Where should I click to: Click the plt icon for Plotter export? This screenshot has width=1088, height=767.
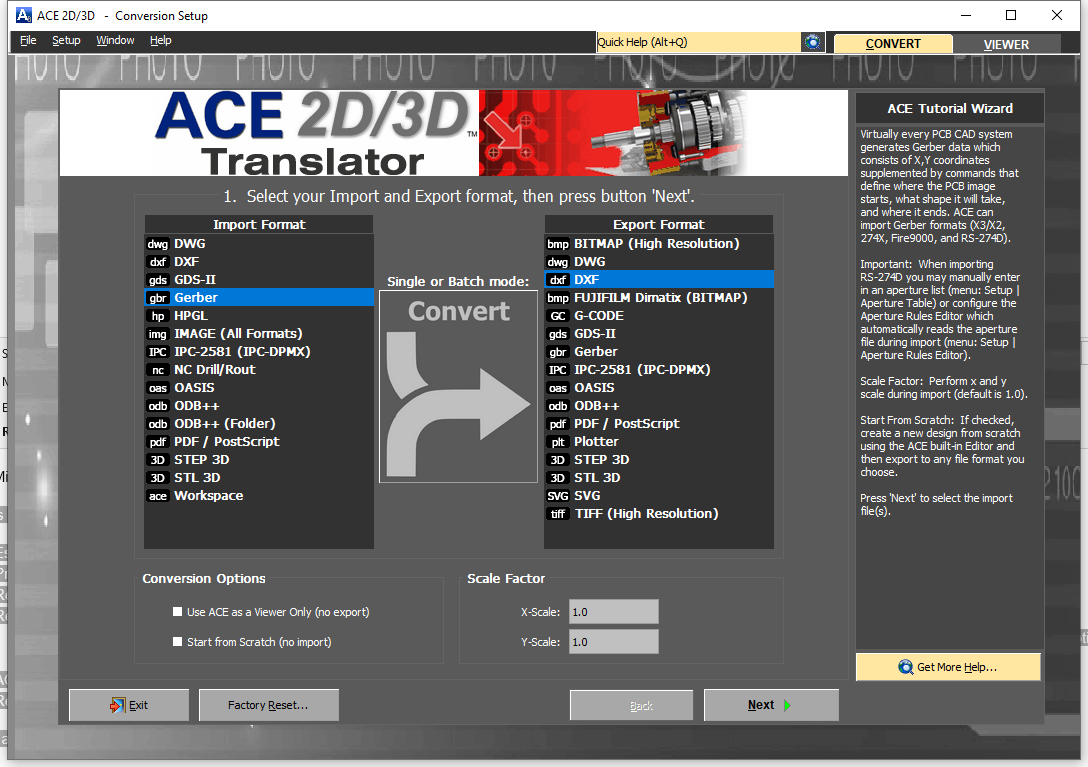[558, 442]
